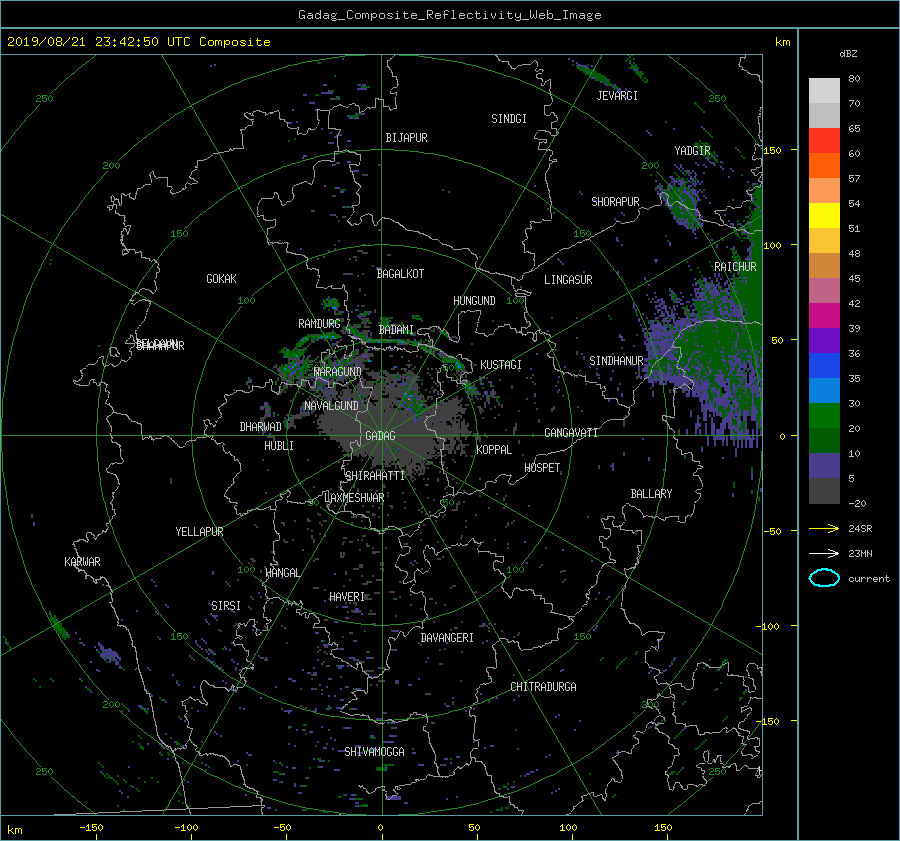Click the SIRSI city label
The height and width of the screenshot is (841, 900).
(x=226, y=606)
